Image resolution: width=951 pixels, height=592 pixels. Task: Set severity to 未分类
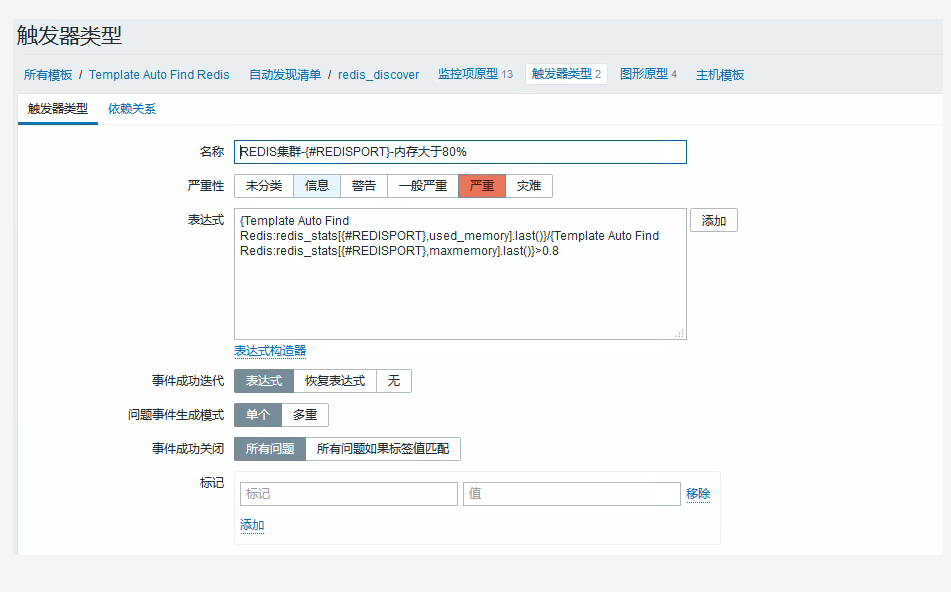point(264,186)
